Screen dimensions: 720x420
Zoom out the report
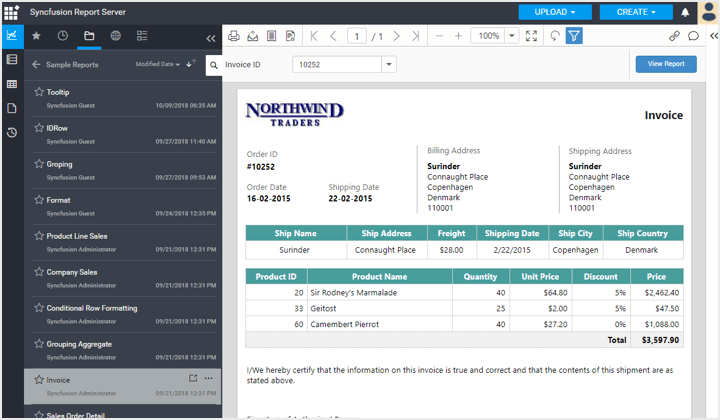[x=439, y=36]
